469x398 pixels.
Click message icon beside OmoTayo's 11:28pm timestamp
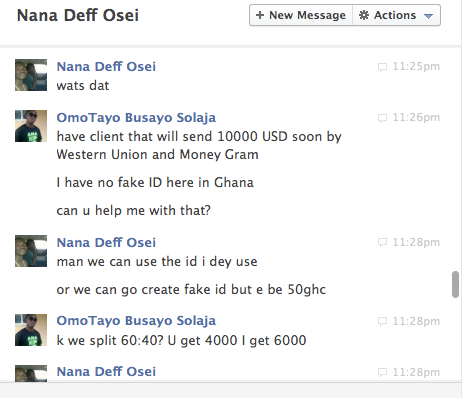coord(382,321)
